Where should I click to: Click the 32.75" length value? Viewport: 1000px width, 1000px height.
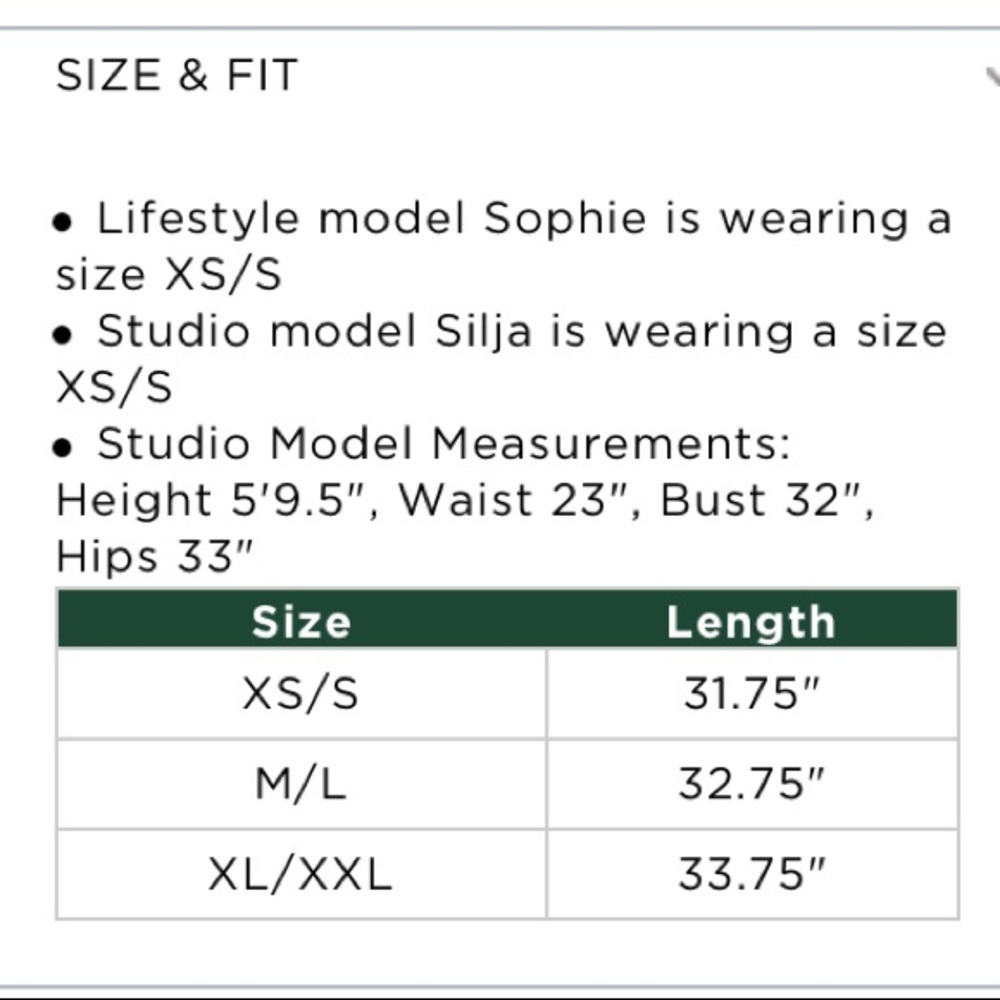click(x=752, y=784)
